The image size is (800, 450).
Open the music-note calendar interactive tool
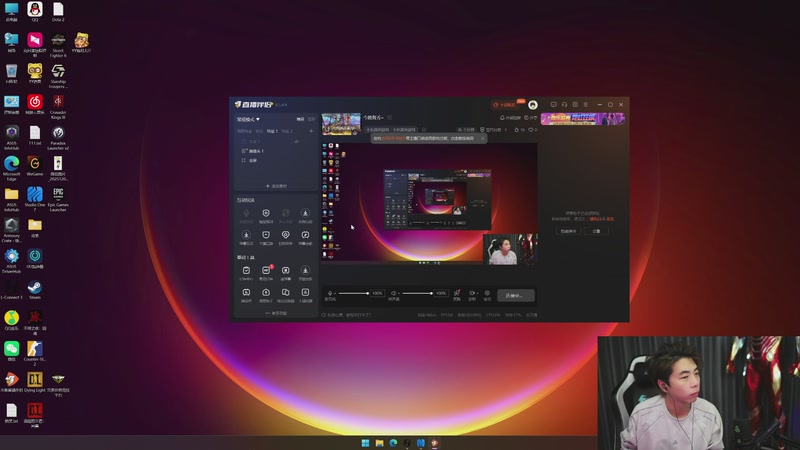(305, 237)
